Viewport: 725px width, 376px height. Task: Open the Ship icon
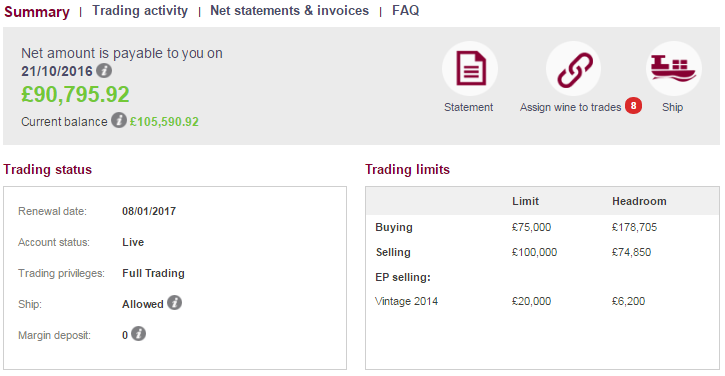click(x=673, y=69)
